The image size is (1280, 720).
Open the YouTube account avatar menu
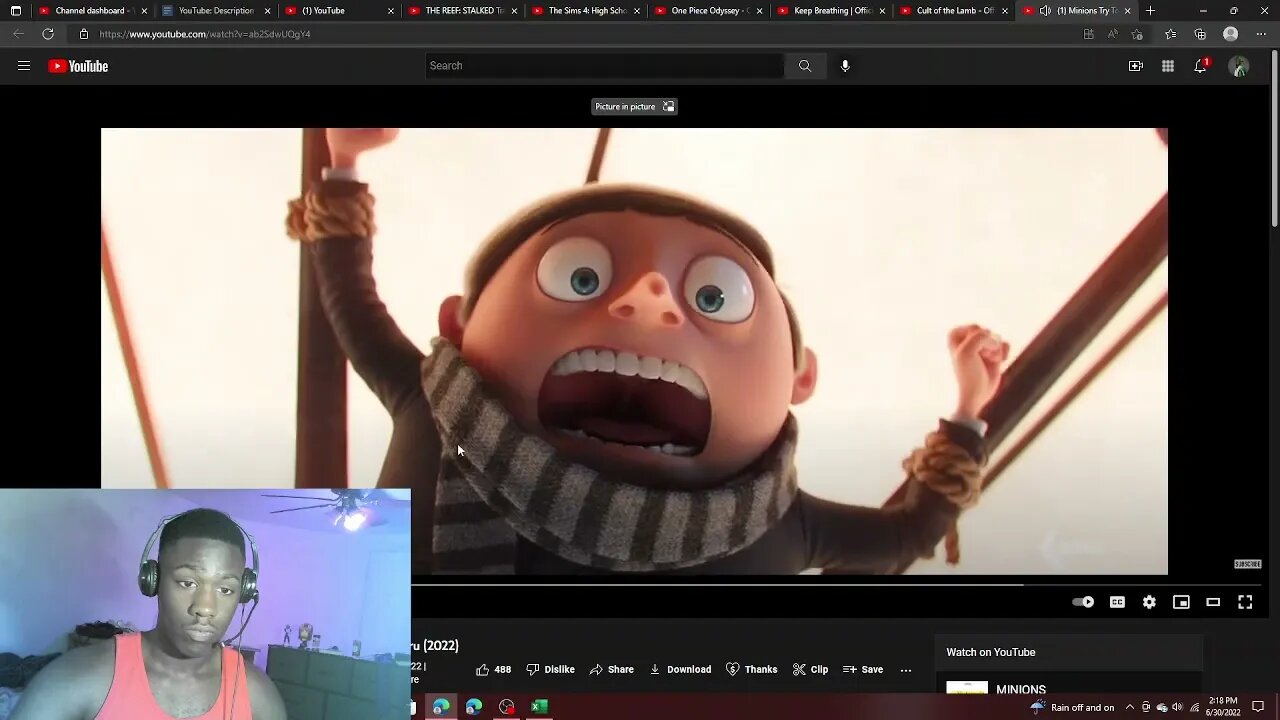1239,67
